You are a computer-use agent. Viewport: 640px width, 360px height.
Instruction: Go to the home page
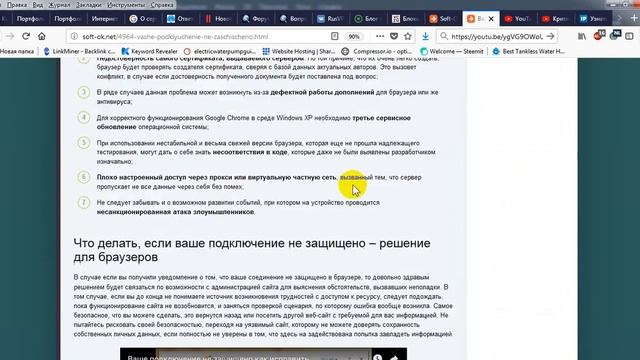pyautogui.click(x=42, y=36)
